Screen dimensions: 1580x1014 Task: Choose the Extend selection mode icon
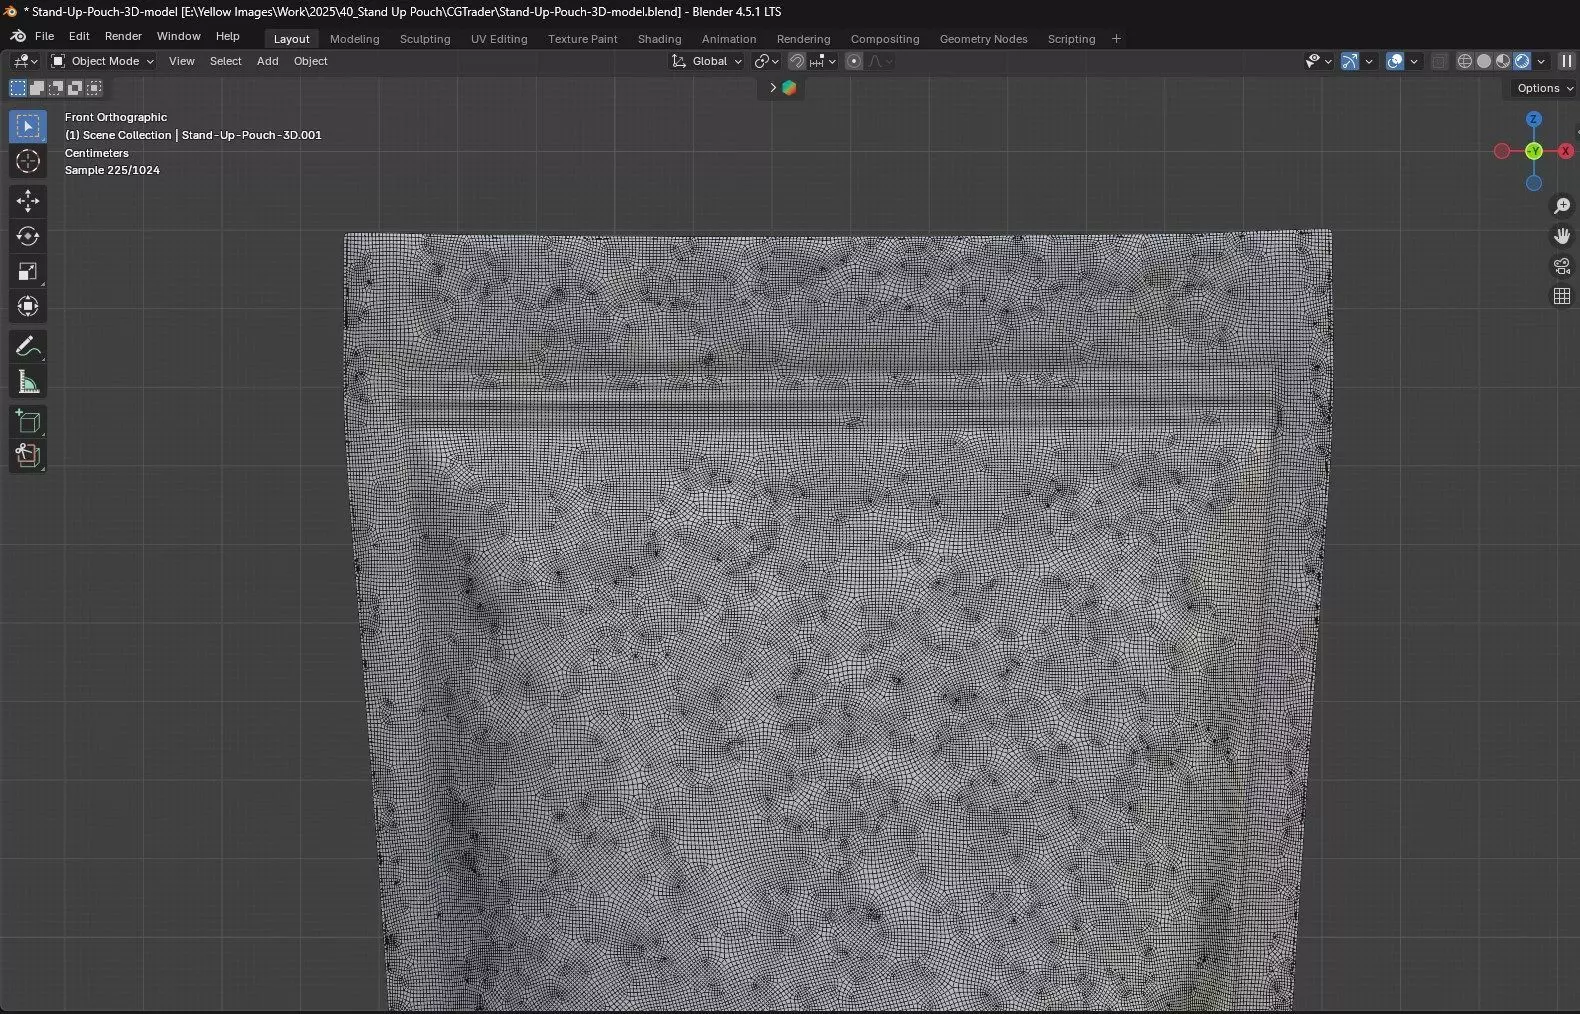(x=37, y=88)
